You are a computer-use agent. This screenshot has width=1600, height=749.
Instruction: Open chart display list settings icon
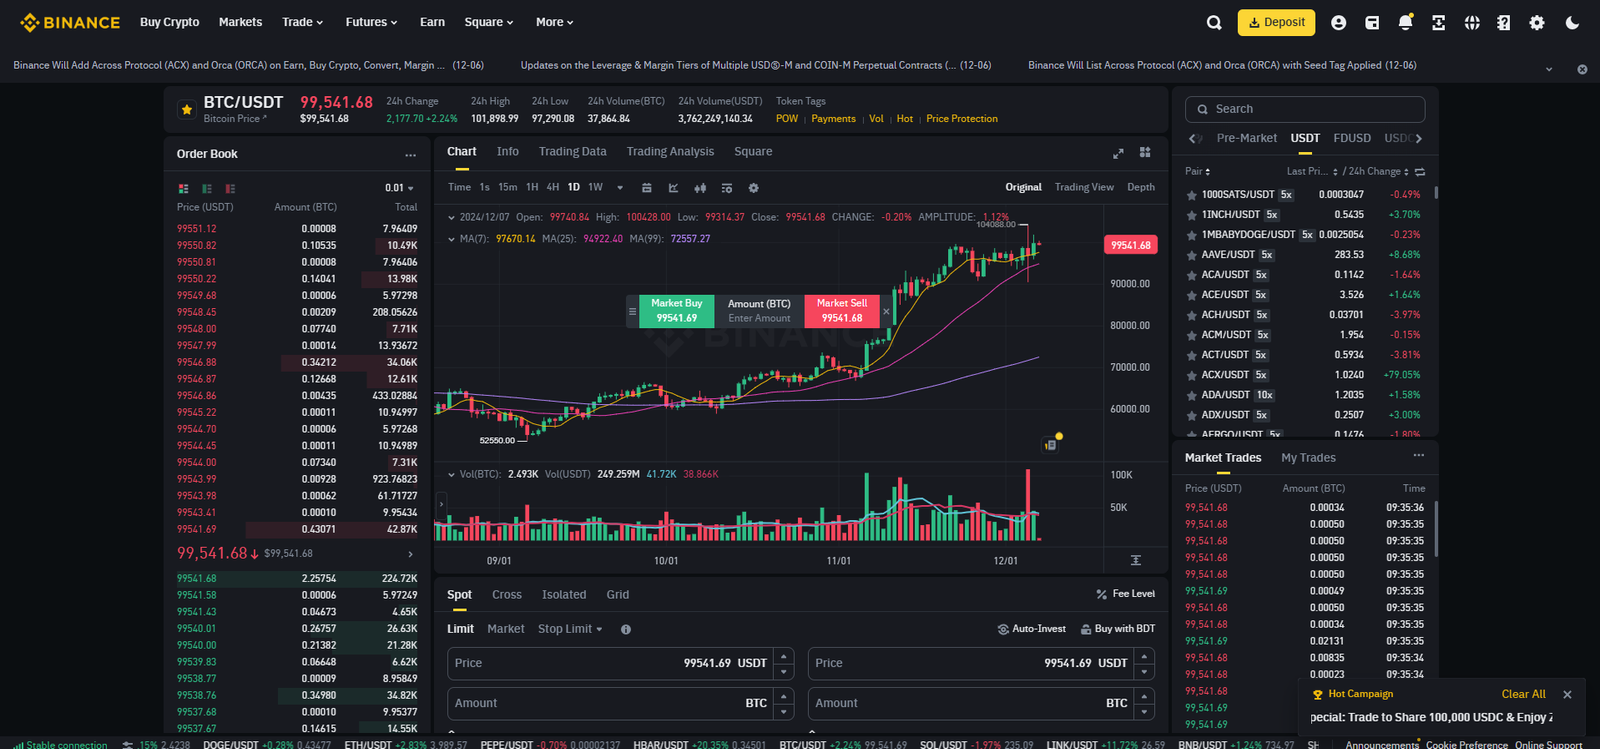[726, 188]
